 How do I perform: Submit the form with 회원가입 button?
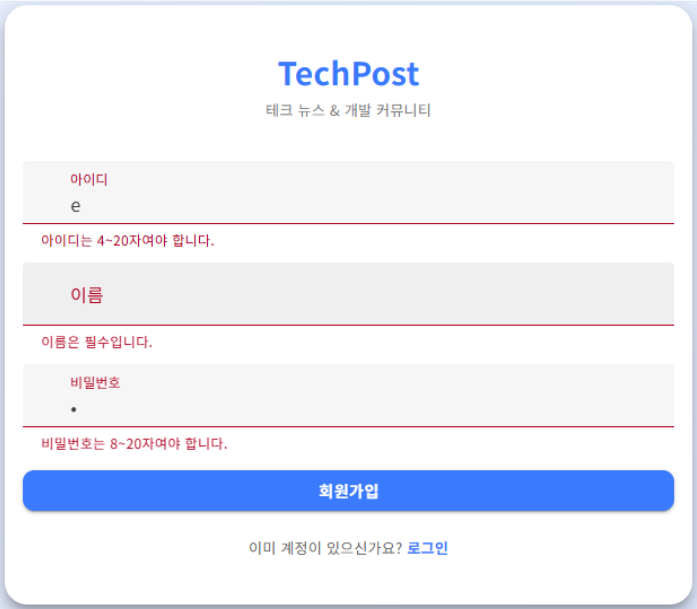tap(348, 491)
